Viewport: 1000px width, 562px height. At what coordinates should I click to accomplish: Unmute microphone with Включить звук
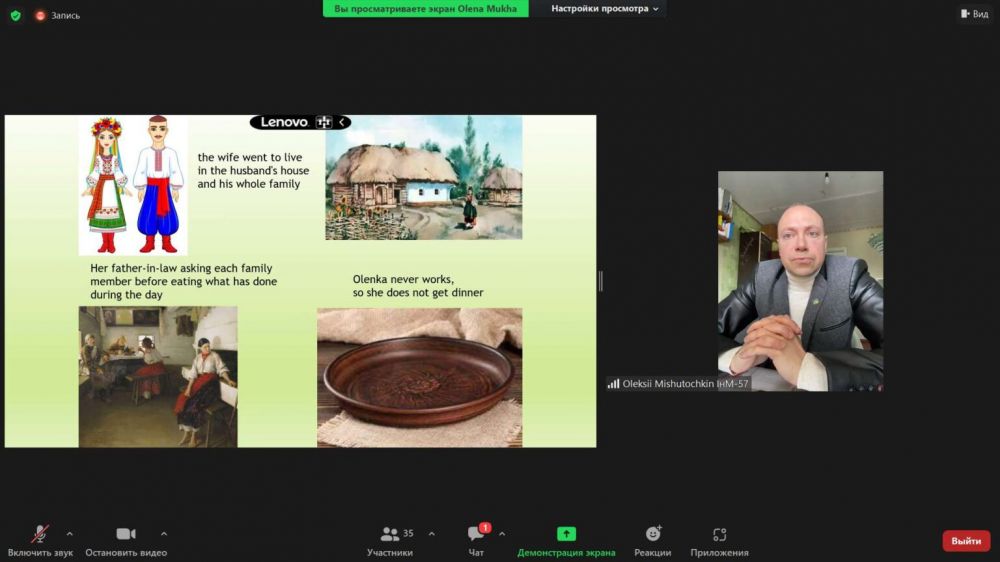(39, 540)
